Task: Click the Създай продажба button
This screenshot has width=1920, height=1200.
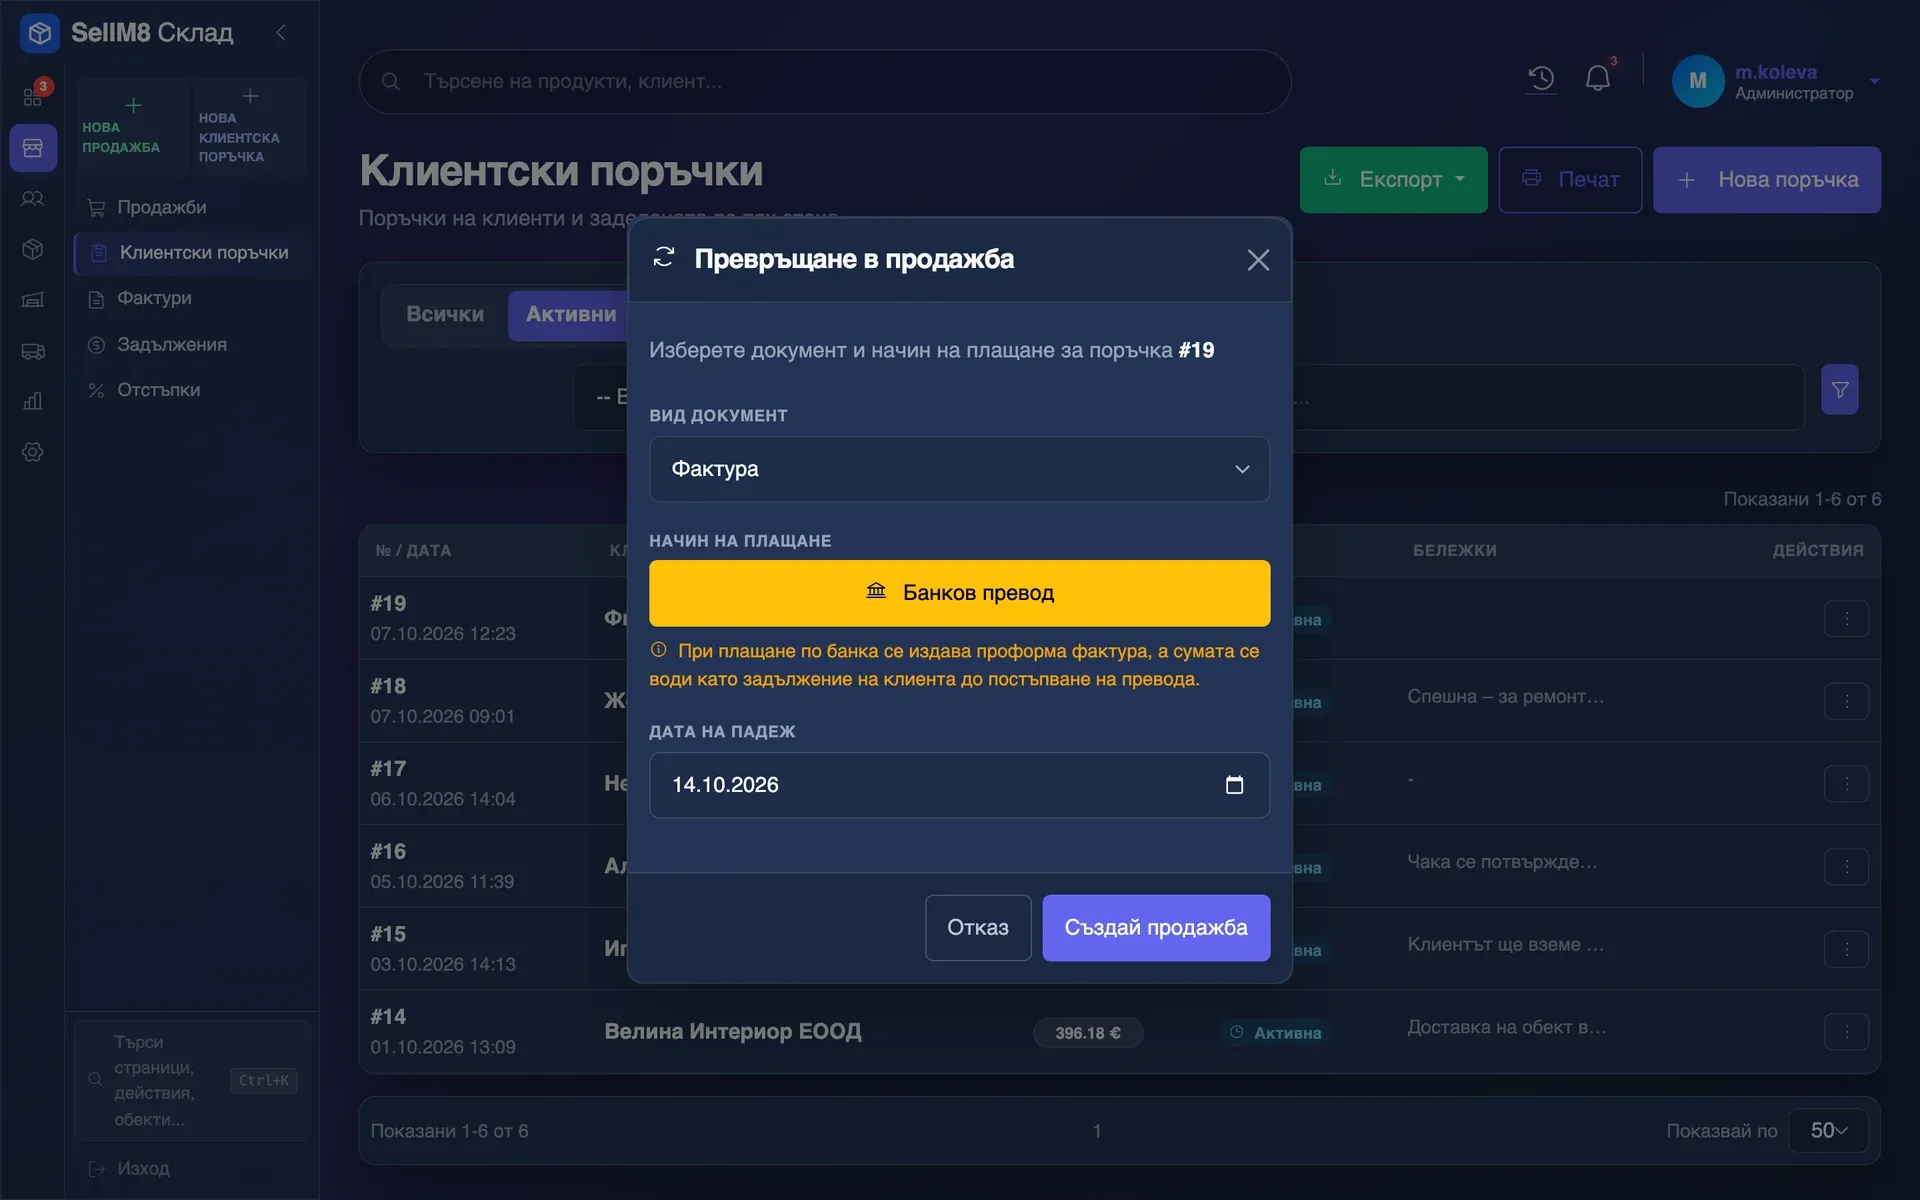Action: 1156,928
